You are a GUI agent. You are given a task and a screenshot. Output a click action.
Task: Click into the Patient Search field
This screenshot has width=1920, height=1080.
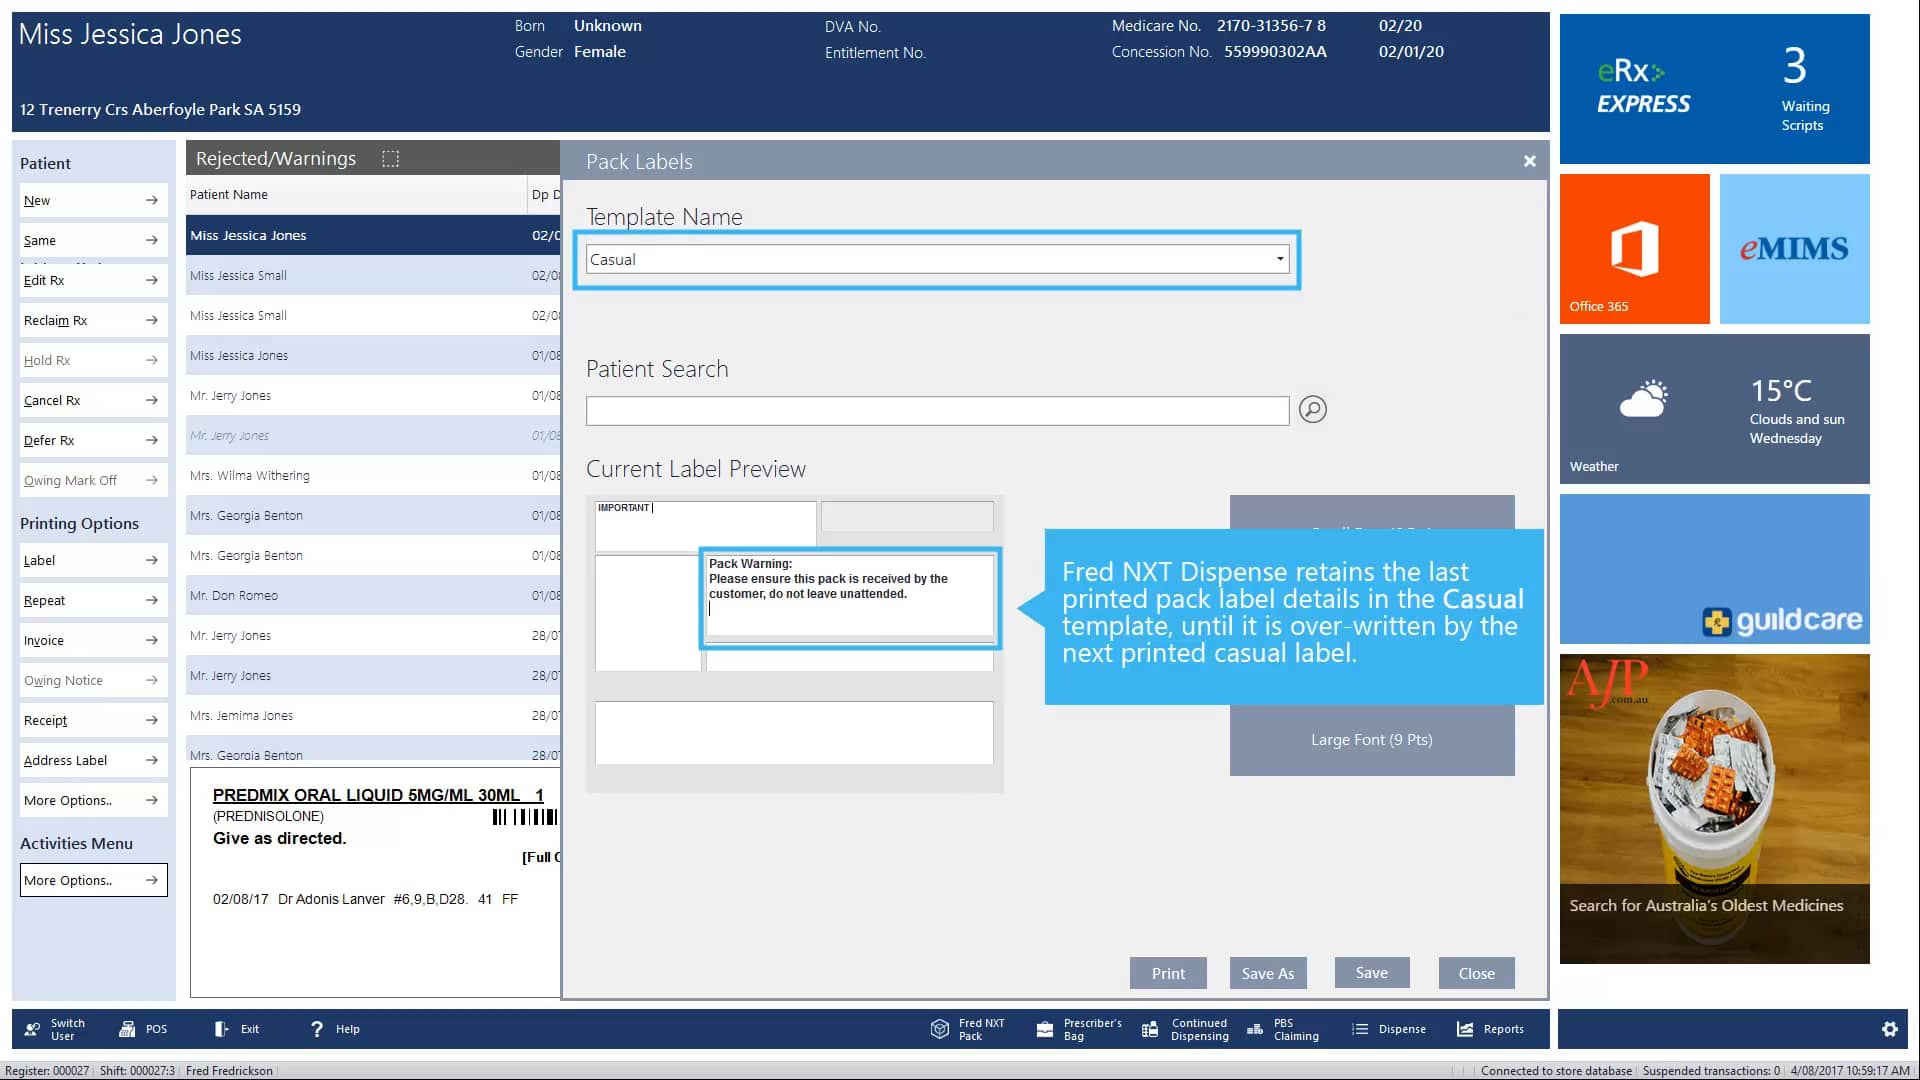pos(936,411)
